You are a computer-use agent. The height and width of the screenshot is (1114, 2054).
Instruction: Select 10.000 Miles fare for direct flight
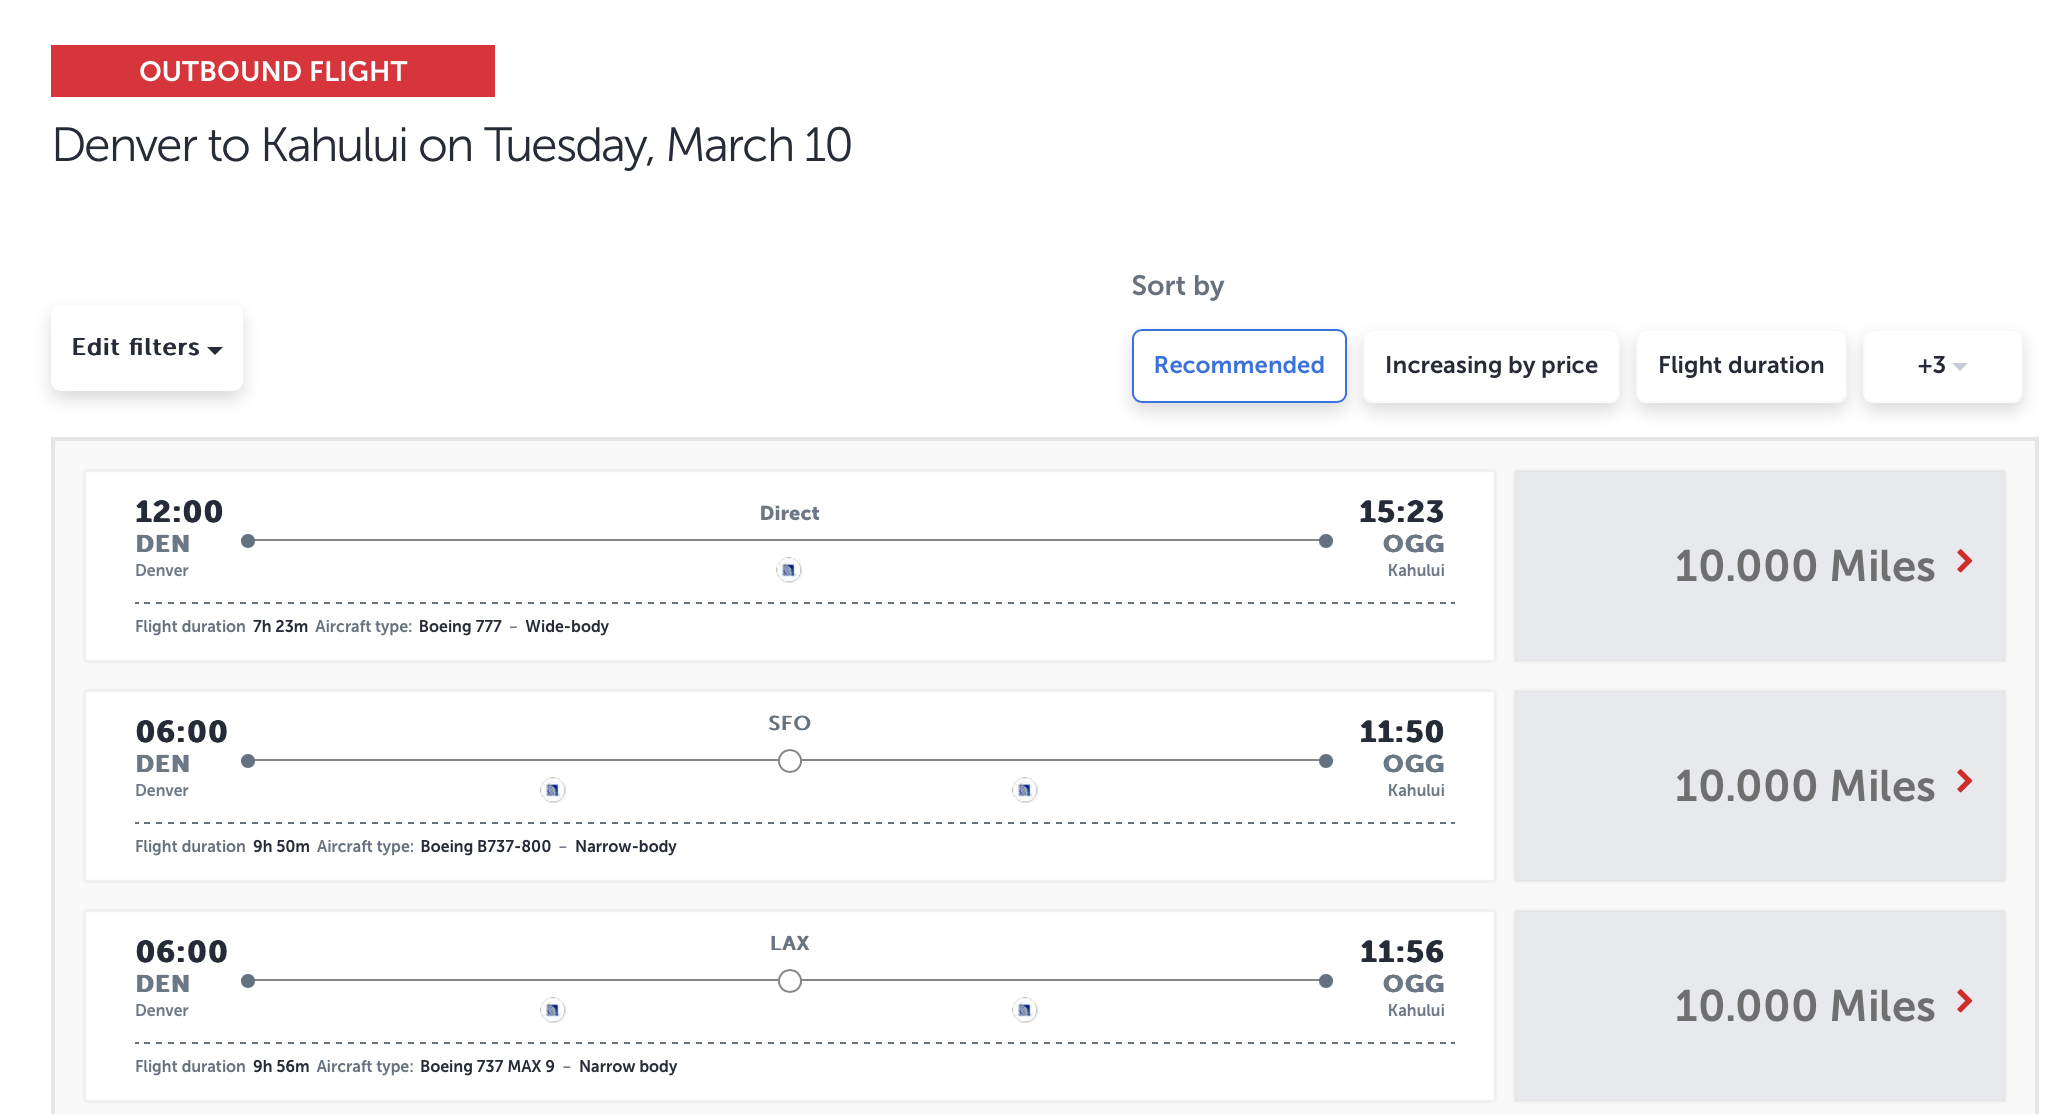1804,566
